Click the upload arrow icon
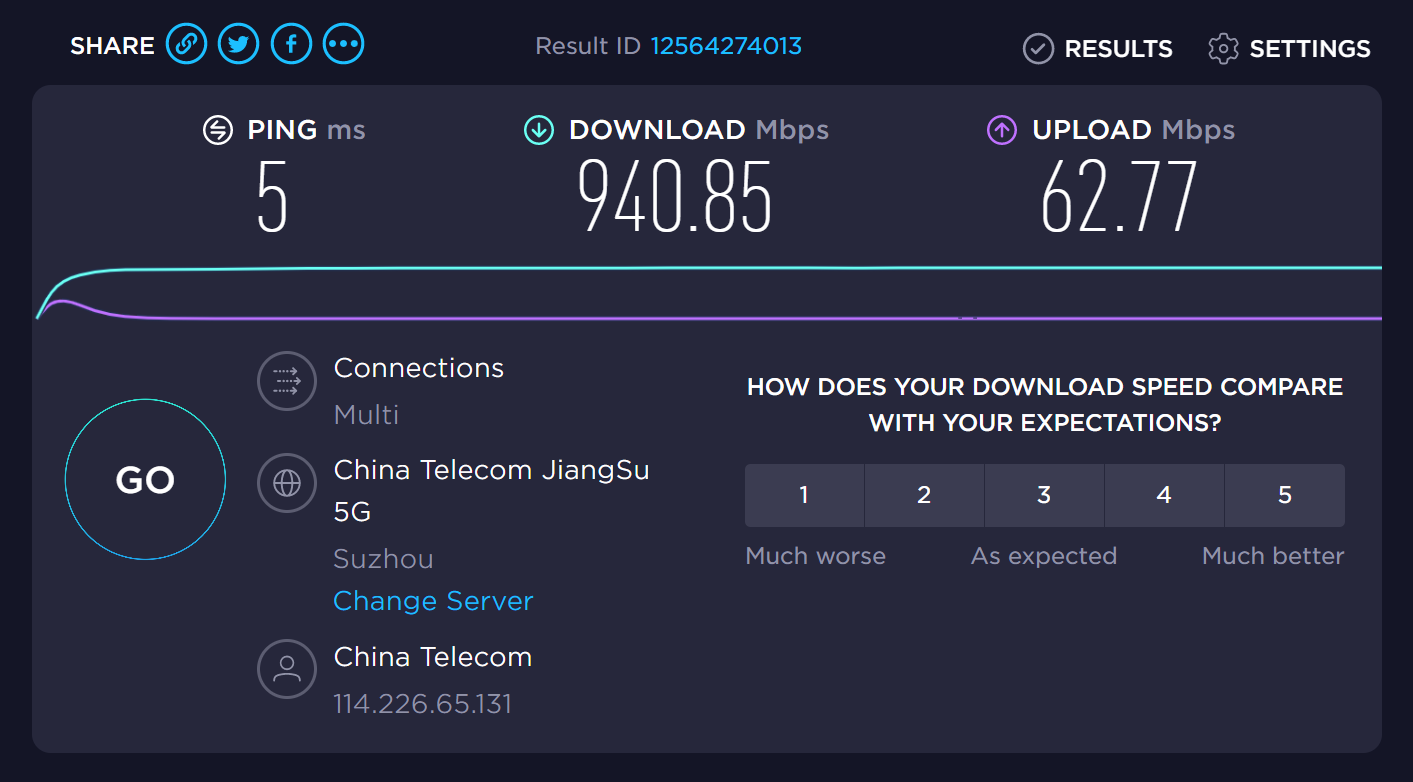Screen dimensions: 1413x782 pos(1002,130)
